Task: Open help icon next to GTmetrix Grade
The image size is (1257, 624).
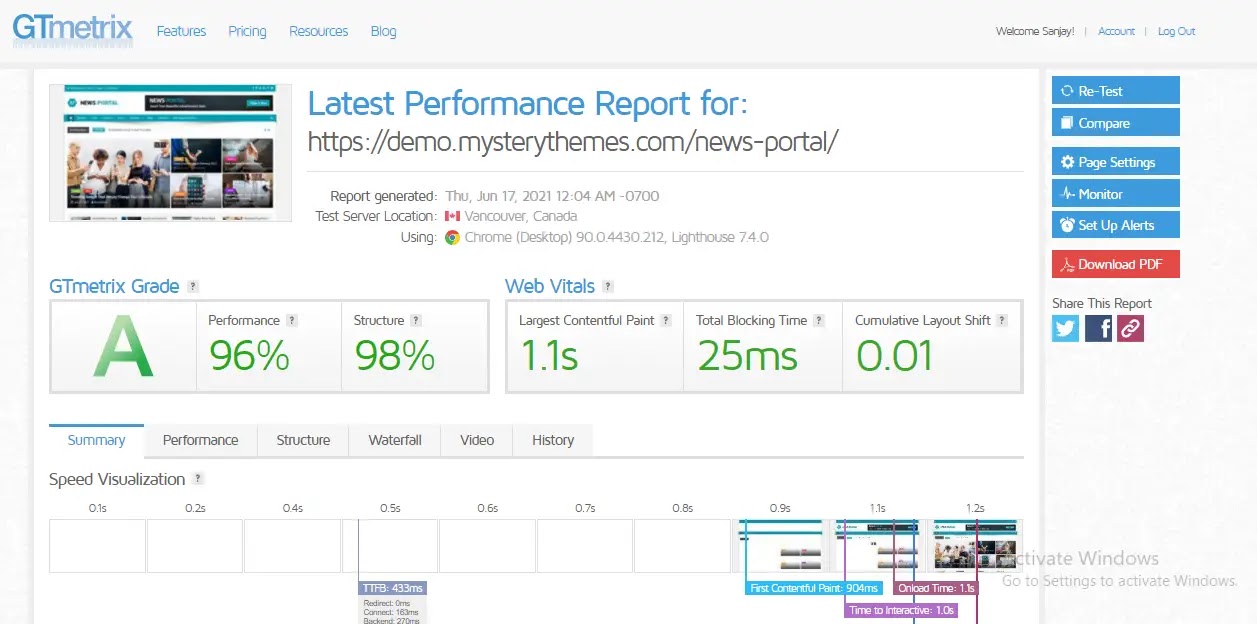Action: (x=193, y=287)
